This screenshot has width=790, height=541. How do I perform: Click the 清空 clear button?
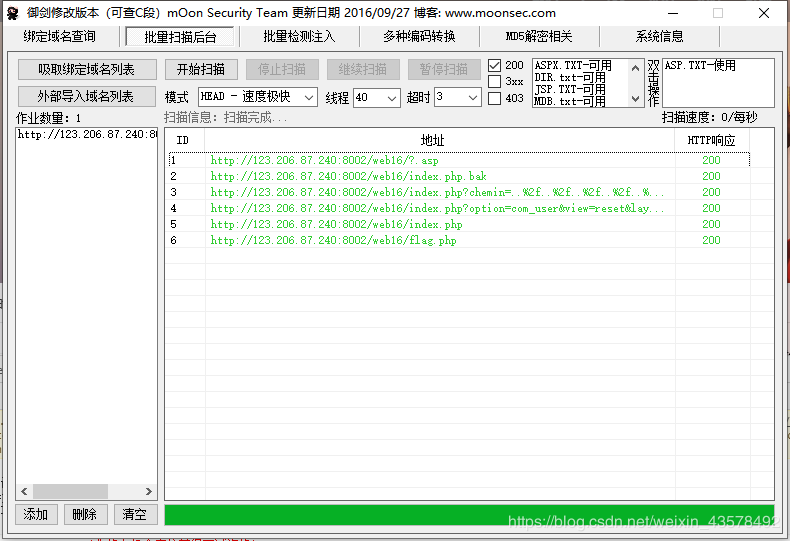pyautogui.click(x=135, y=514)
